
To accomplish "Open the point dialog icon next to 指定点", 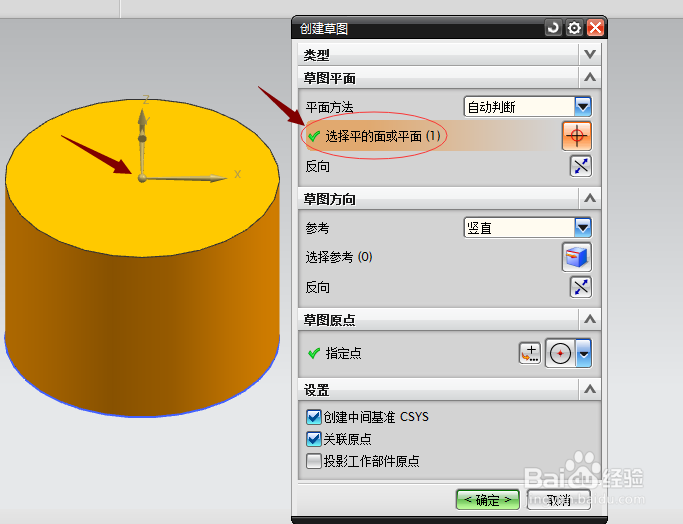I will click(x=530, y=353).
